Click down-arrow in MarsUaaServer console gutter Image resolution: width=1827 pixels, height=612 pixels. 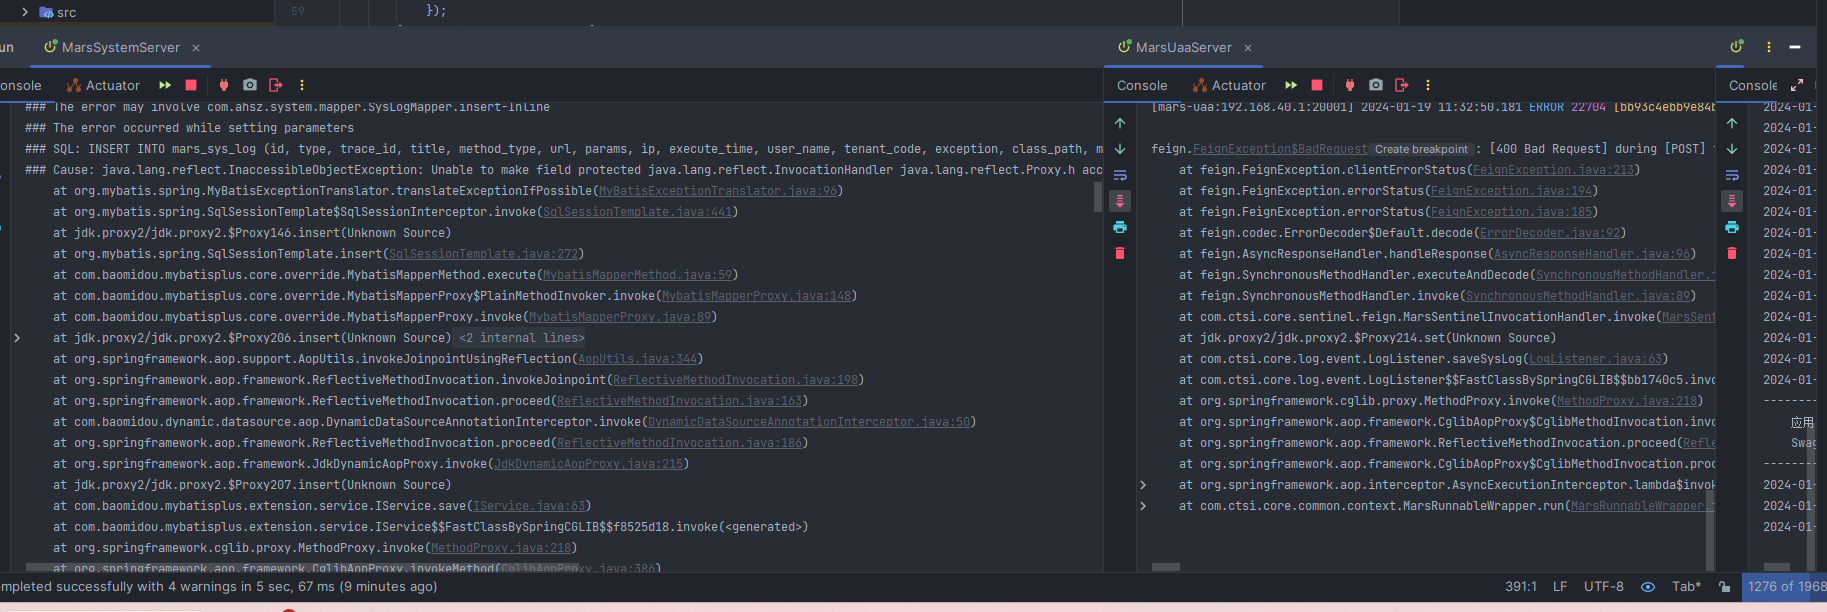pos(1120,149)
